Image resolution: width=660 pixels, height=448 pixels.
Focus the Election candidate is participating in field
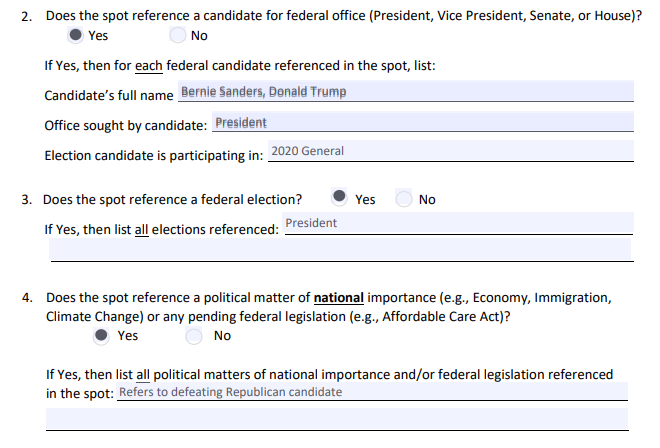click(x=450, y=151)
